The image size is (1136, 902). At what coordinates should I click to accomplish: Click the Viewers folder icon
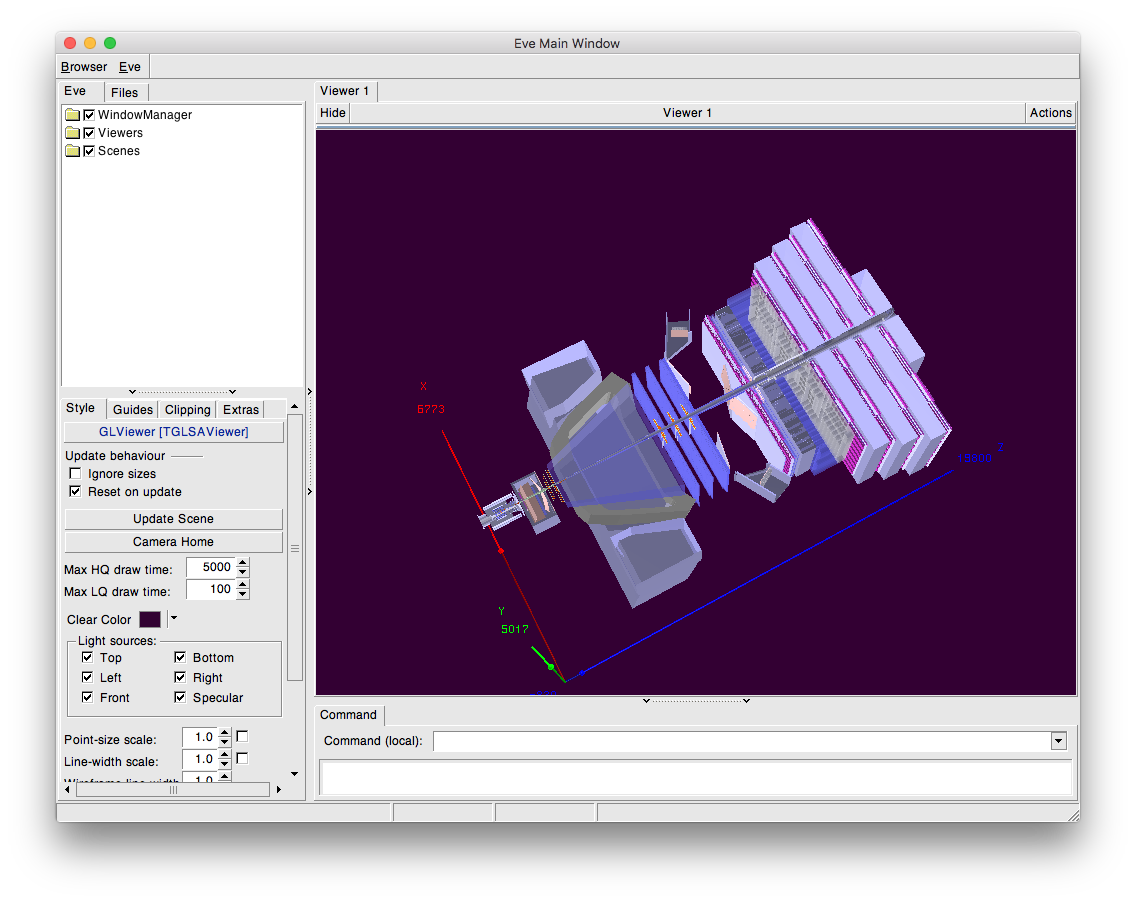pos(72,133)
